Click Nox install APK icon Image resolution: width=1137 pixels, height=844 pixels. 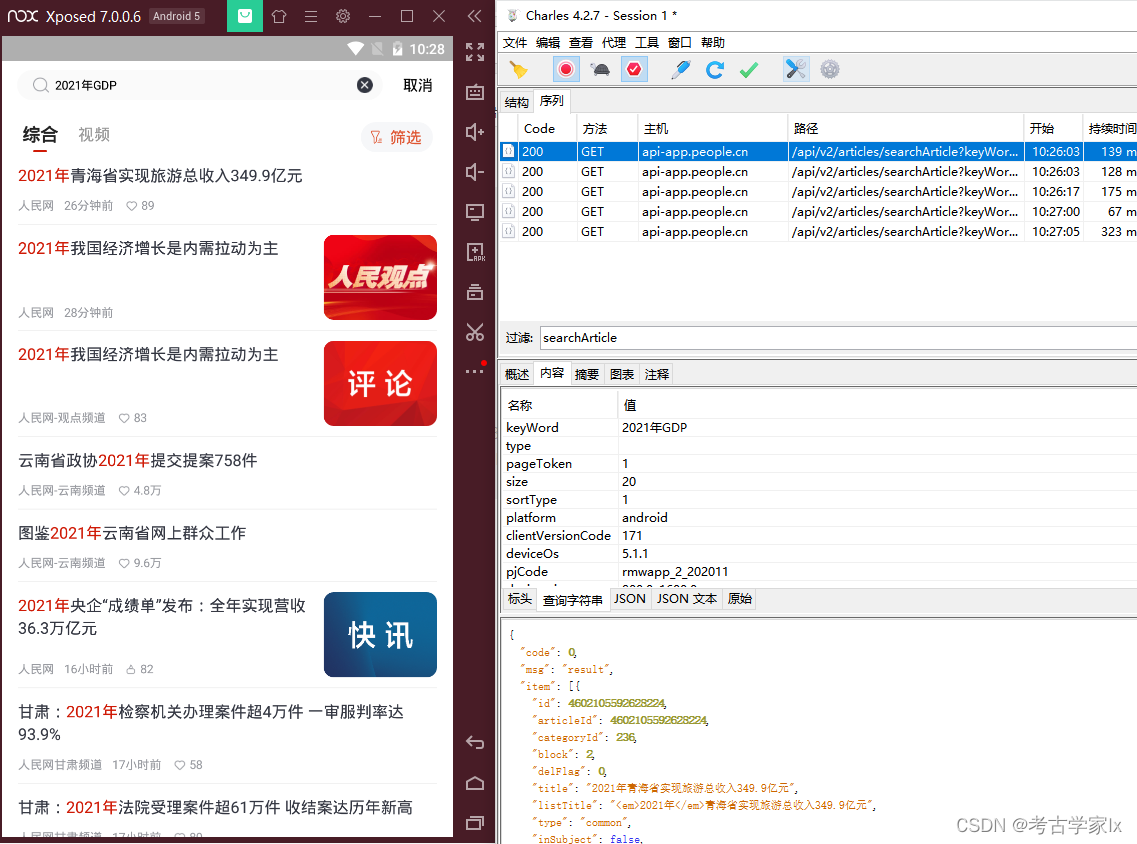[x=475, y=252]
